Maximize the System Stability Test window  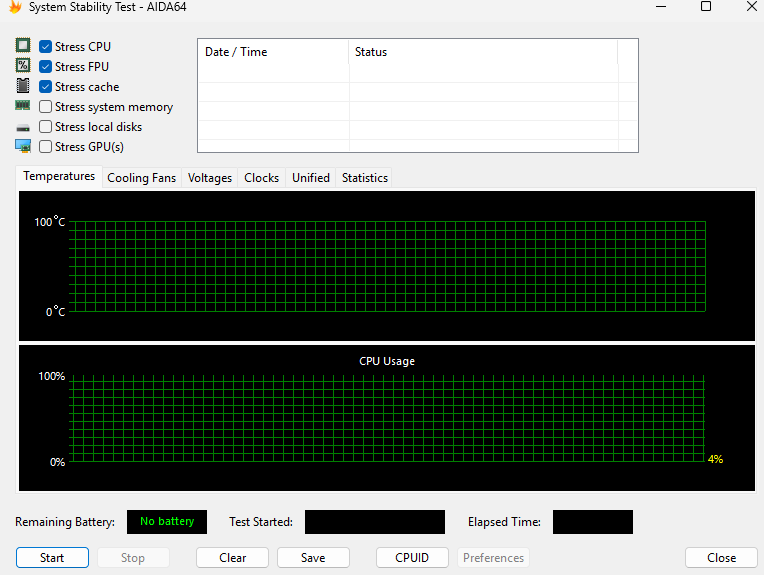(706, 6)
